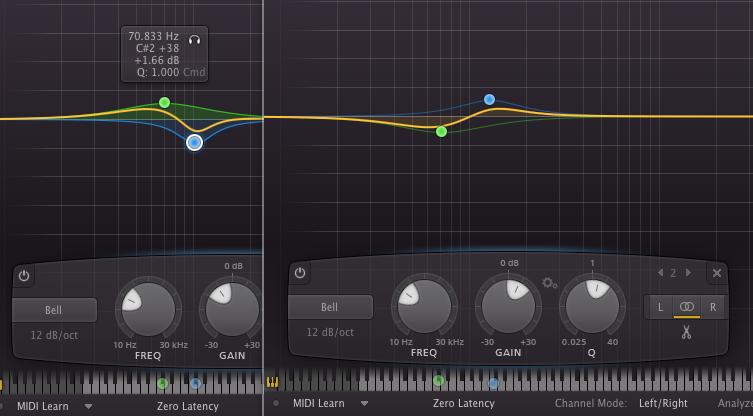Image resolution: width=753 pixels, height=416 pixels.
Task: Select the green EQ node in the right display
Action: tap(441, 132)
